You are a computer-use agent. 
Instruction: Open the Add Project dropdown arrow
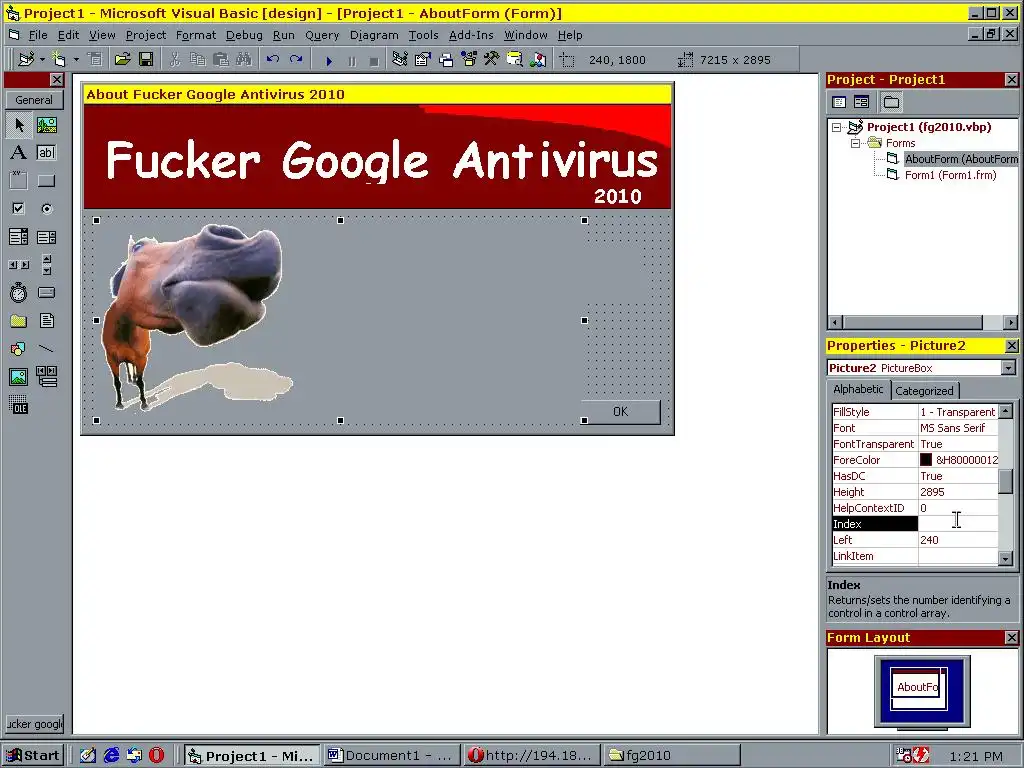point(42,59)
